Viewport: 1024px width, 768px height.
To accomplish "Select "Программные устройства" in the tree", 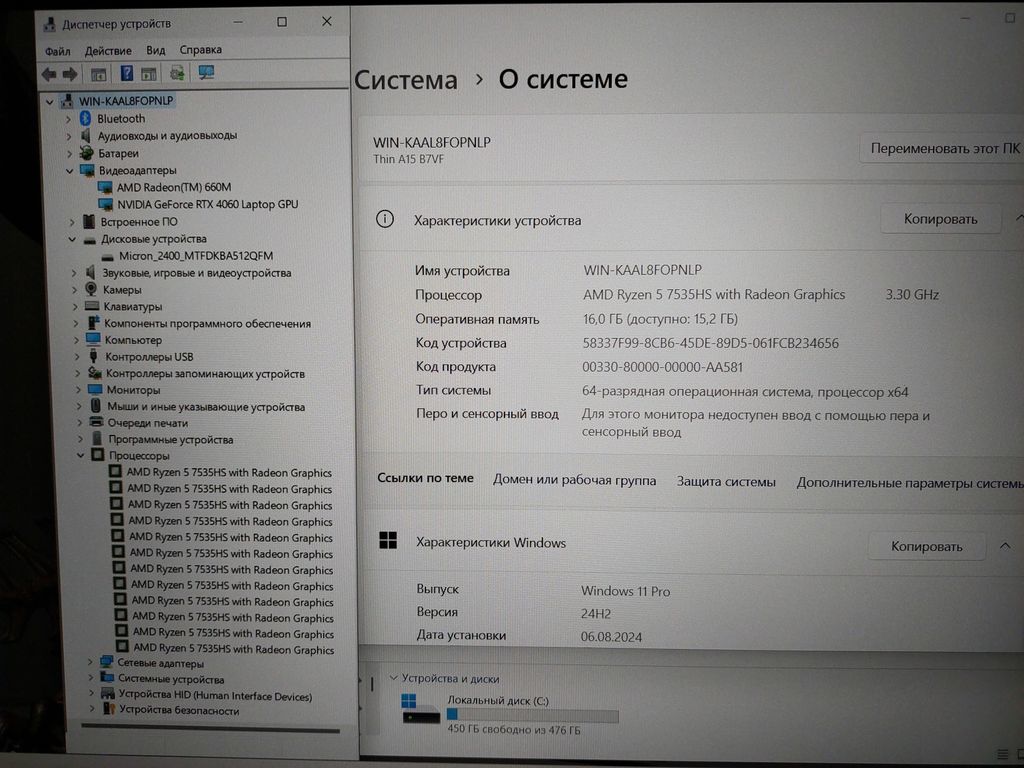I will [170, 440].
